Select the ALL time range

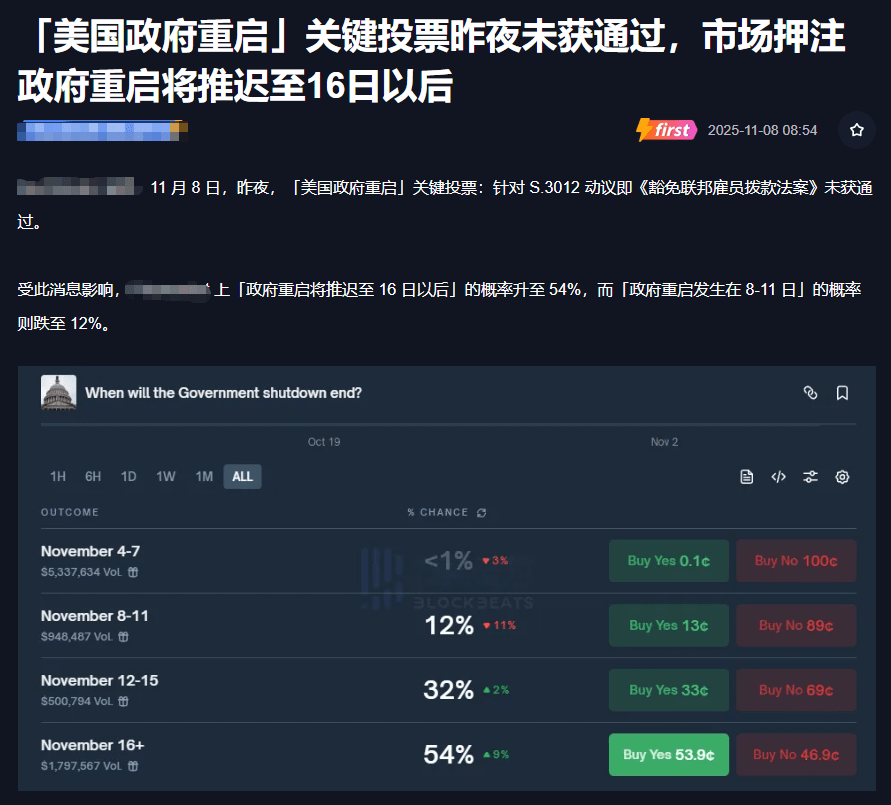pos(243,477)
